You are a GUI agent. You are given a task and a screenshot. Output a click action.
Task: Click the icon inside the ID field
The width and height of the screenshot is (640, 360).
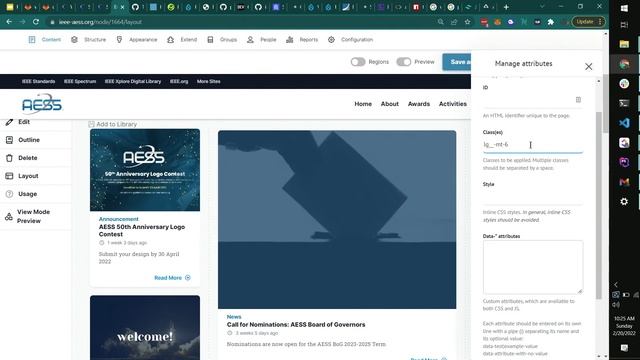click(578, 100)
